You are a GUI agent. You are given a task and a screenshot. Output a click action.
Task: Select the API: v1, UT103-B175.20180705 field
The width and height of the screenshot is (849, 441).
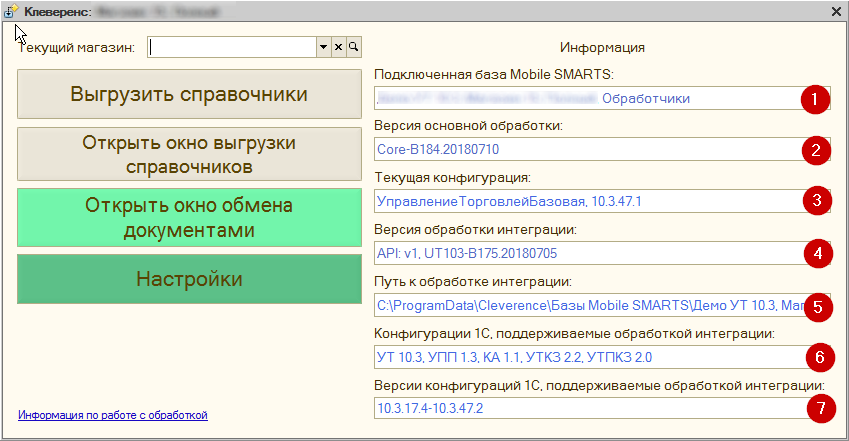(x=602, y=253)
